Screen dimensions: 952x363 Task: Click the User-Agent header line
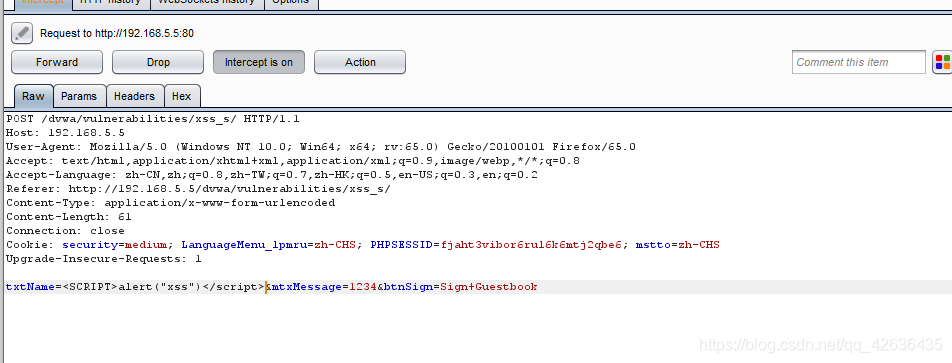[x=321, y=146]
